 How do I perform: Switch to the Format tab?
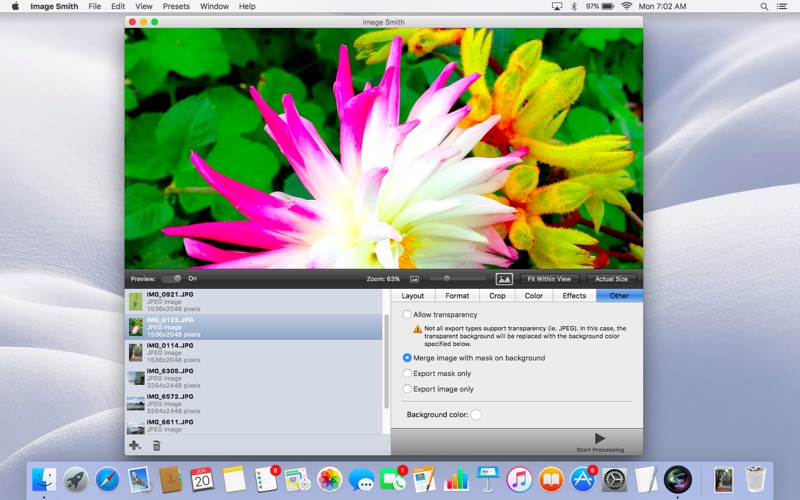tap(457, 295)
